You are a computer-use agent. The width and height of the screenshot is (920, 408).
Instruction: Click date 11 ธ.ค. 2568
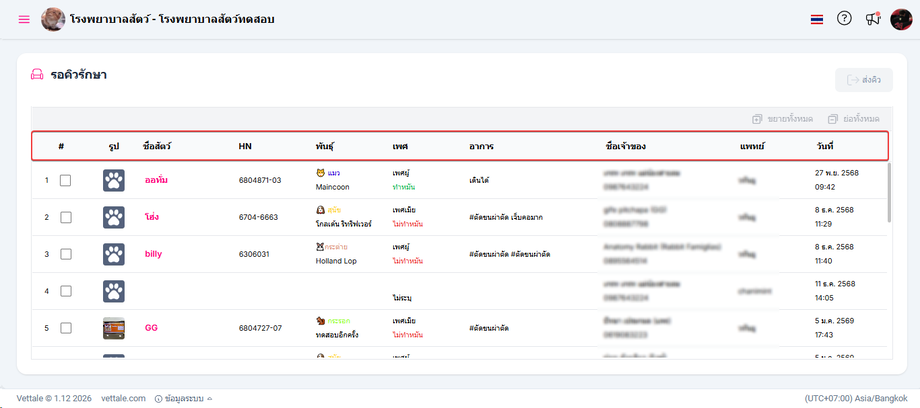pyautogui.click(x=835, y=284)
